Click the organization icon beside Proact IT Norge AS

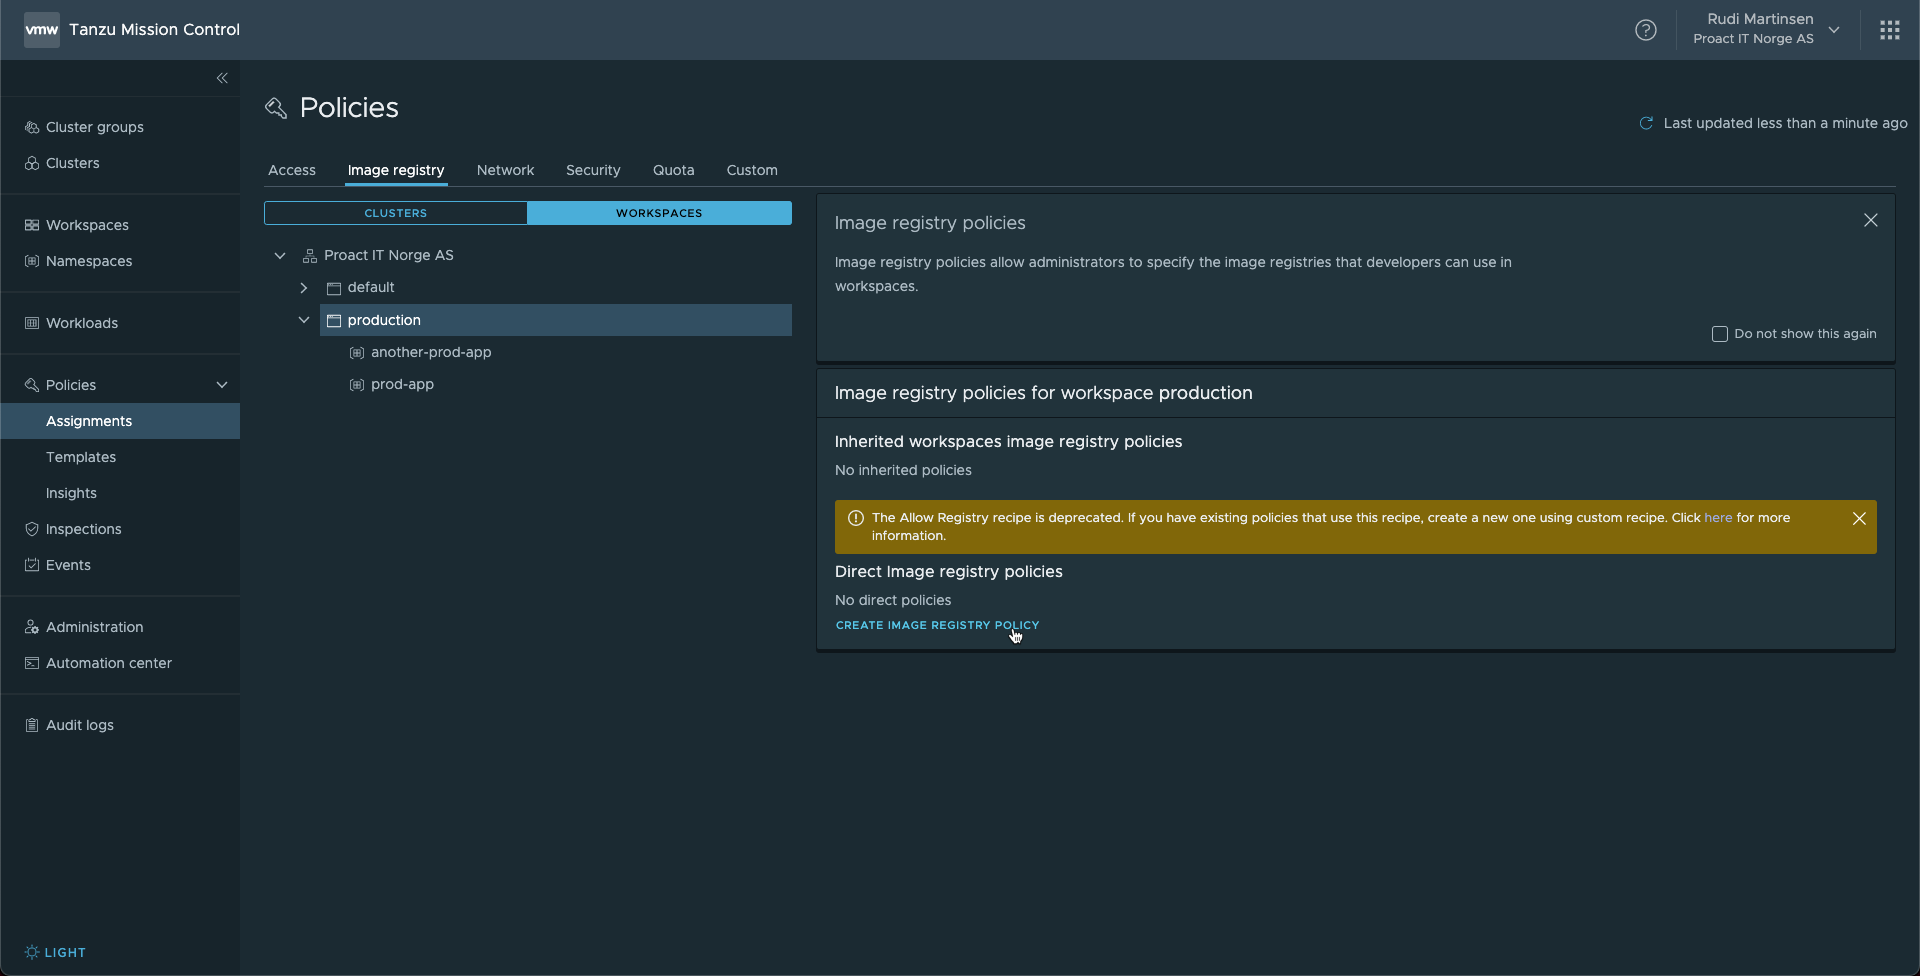[x=310, y=256]
